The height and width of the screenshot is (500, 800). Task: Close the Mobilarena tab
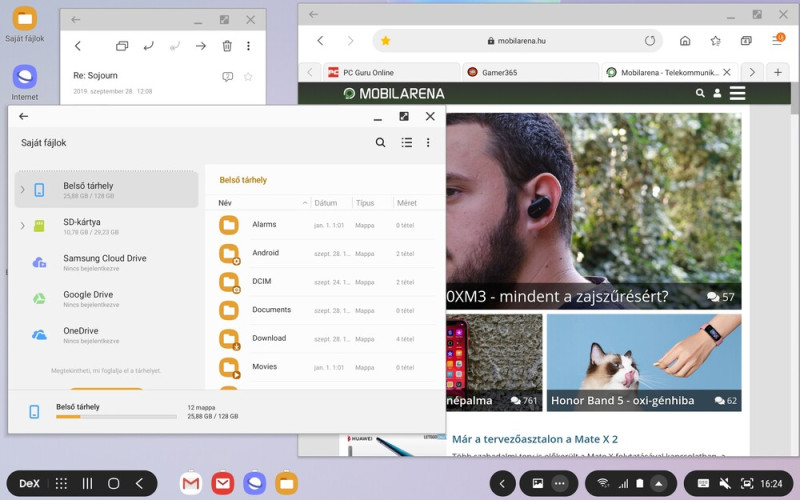727,72
